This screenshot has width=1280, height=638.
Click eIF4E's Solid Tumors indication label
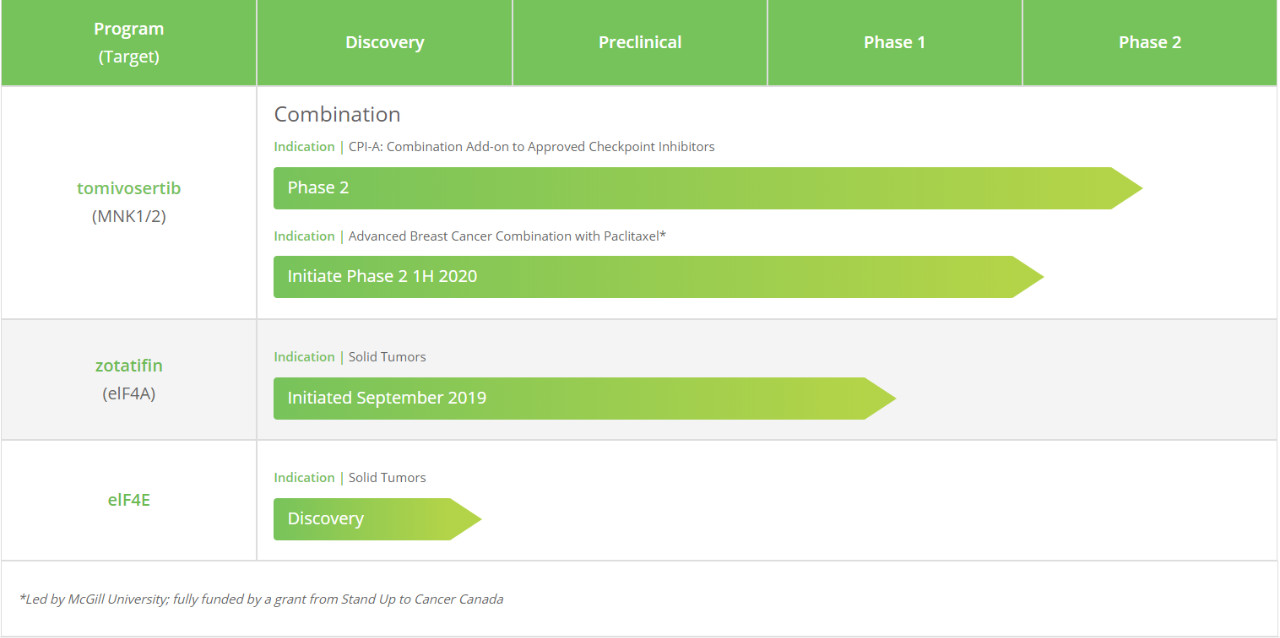pos(386,478)
